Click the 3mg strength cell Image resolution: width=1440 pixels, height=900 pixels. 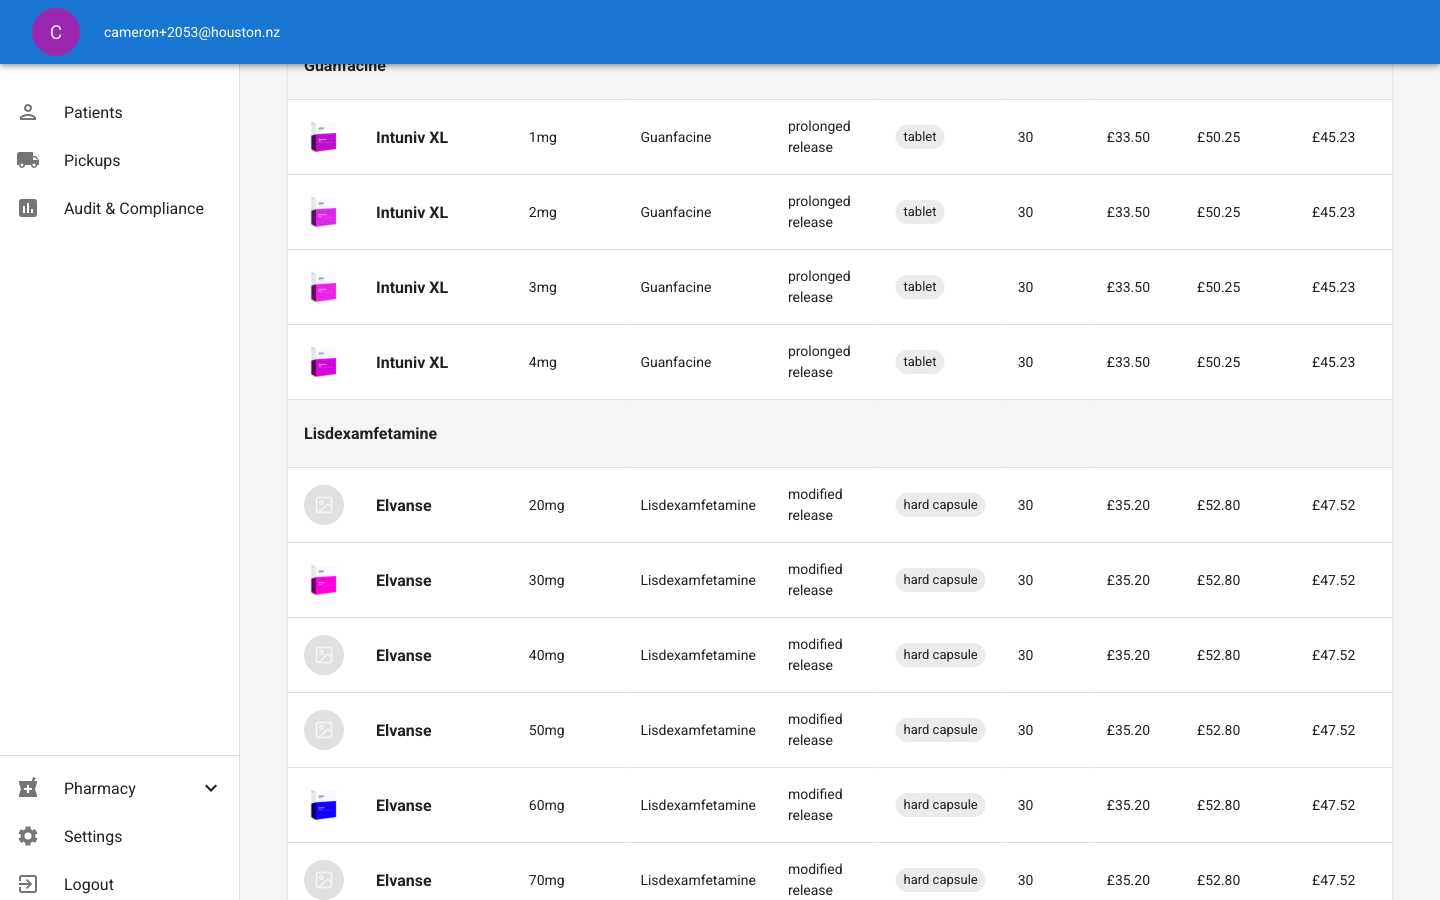click(543, 287)
